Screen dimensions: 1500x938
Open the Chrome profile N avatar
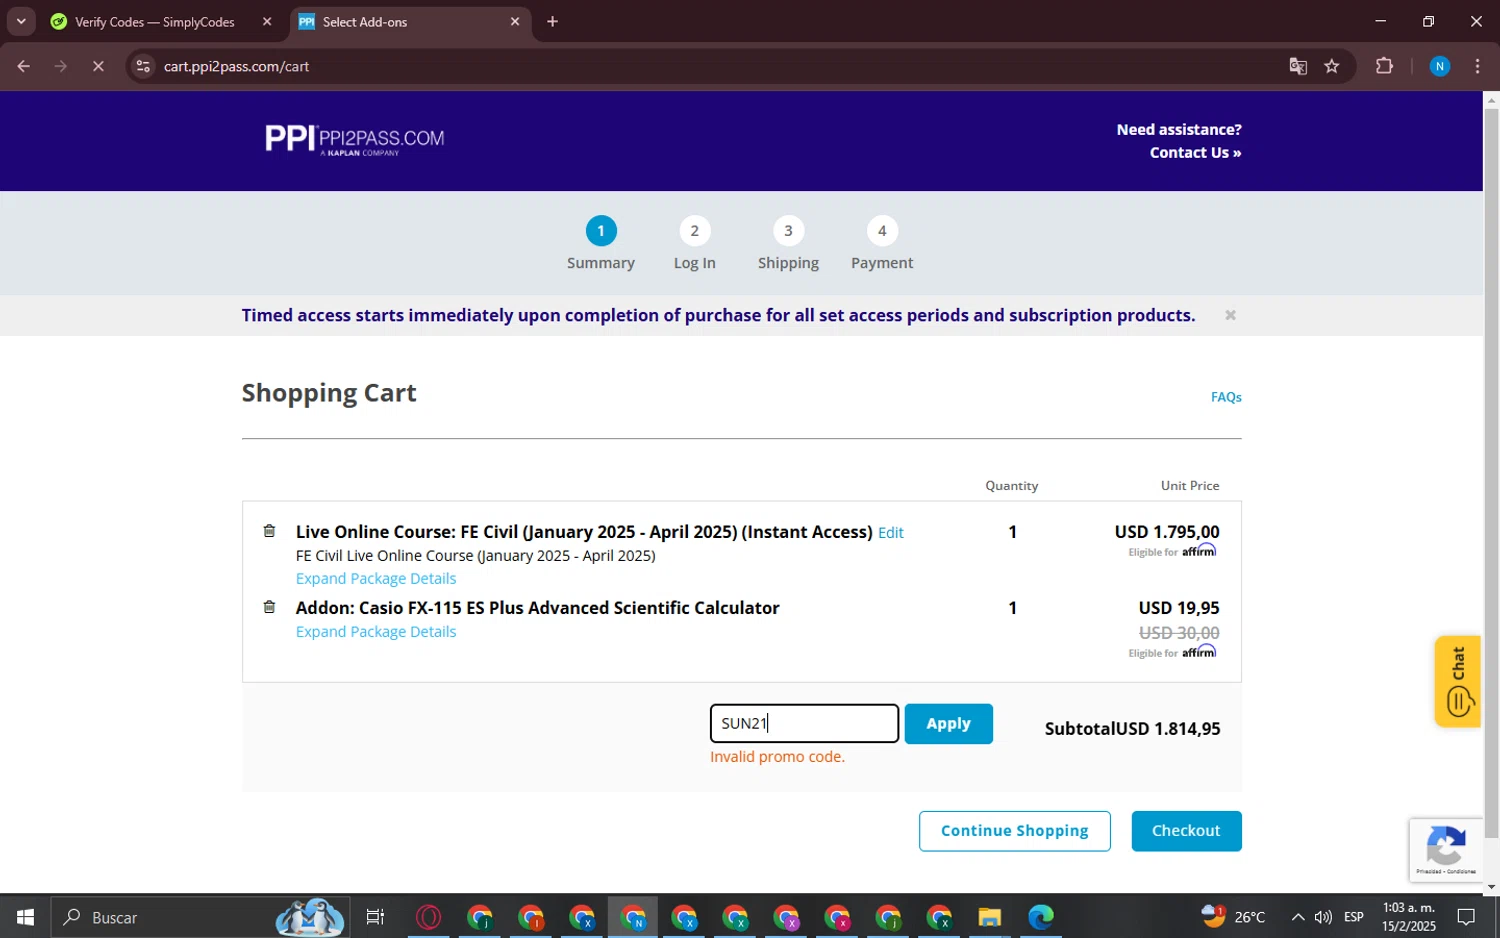(1440, 66)
